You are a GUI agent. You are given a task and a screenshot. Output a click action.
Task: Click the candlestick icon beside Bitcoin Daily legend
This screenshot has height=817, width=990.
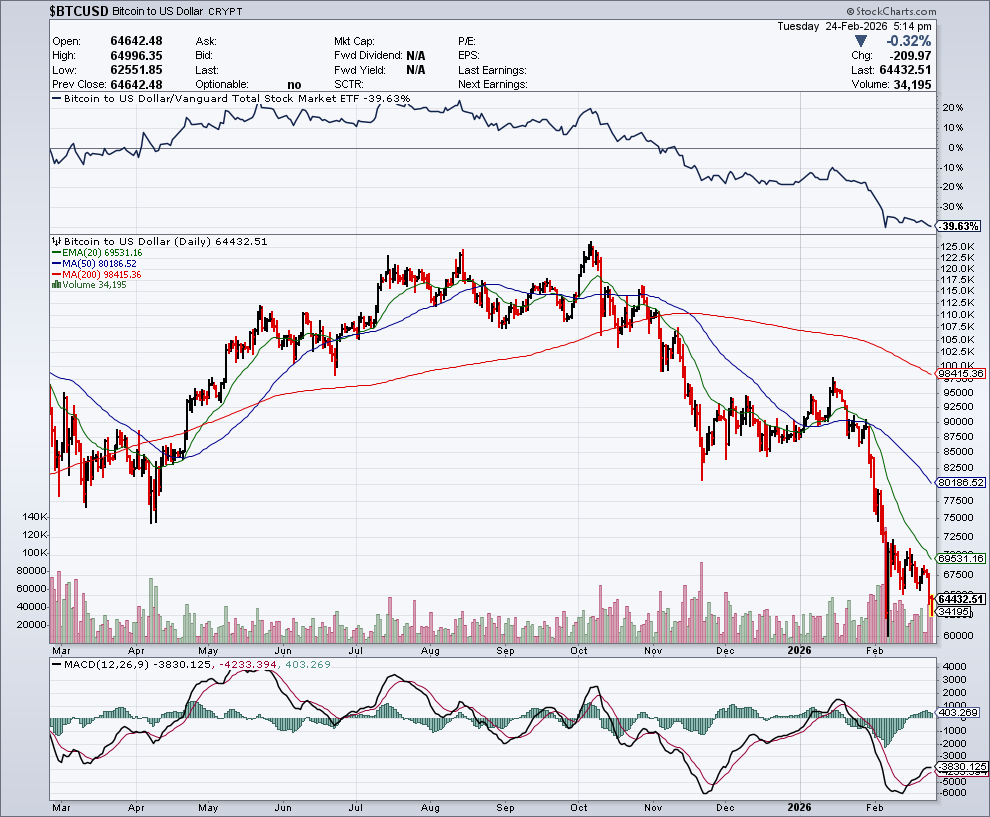click(56, 242)
